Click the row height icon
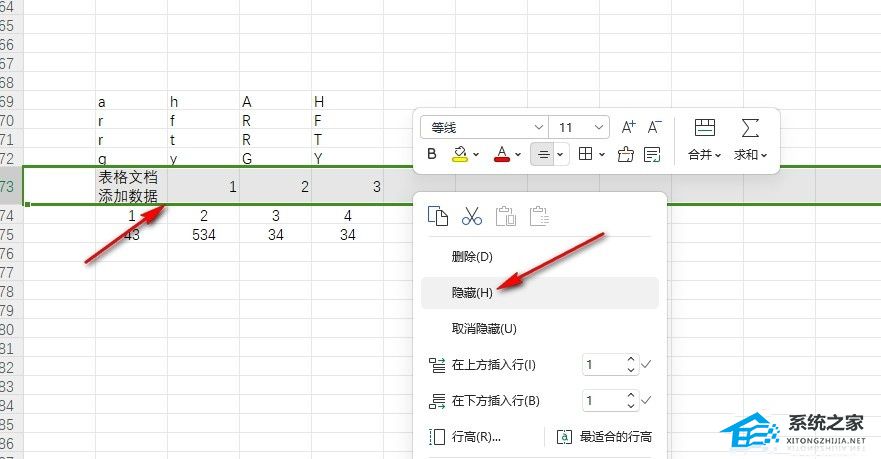This screenshot has height=459, width=881. pyautogui.click(x=437, y=437)
